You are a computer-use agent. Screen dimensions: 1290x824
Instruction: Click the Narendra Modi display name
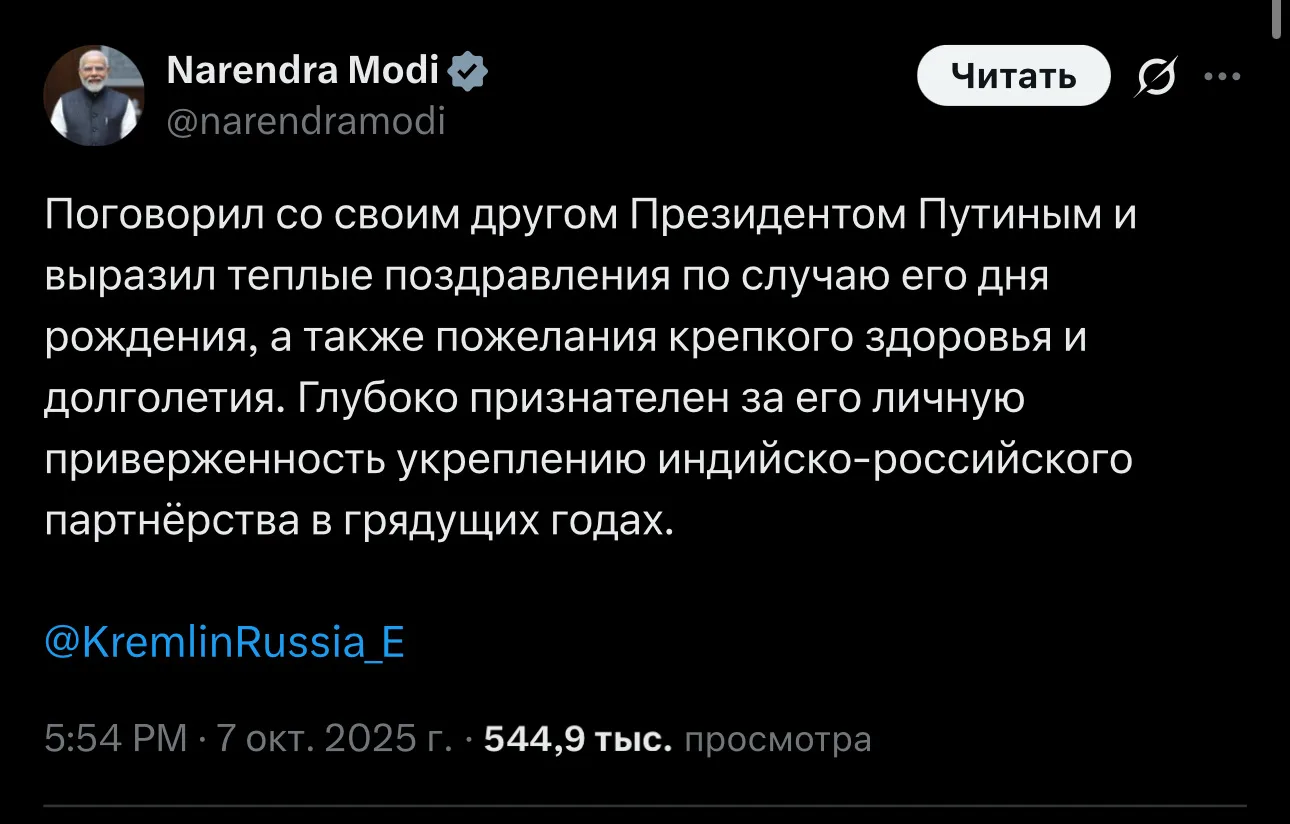tap(301, 71)
